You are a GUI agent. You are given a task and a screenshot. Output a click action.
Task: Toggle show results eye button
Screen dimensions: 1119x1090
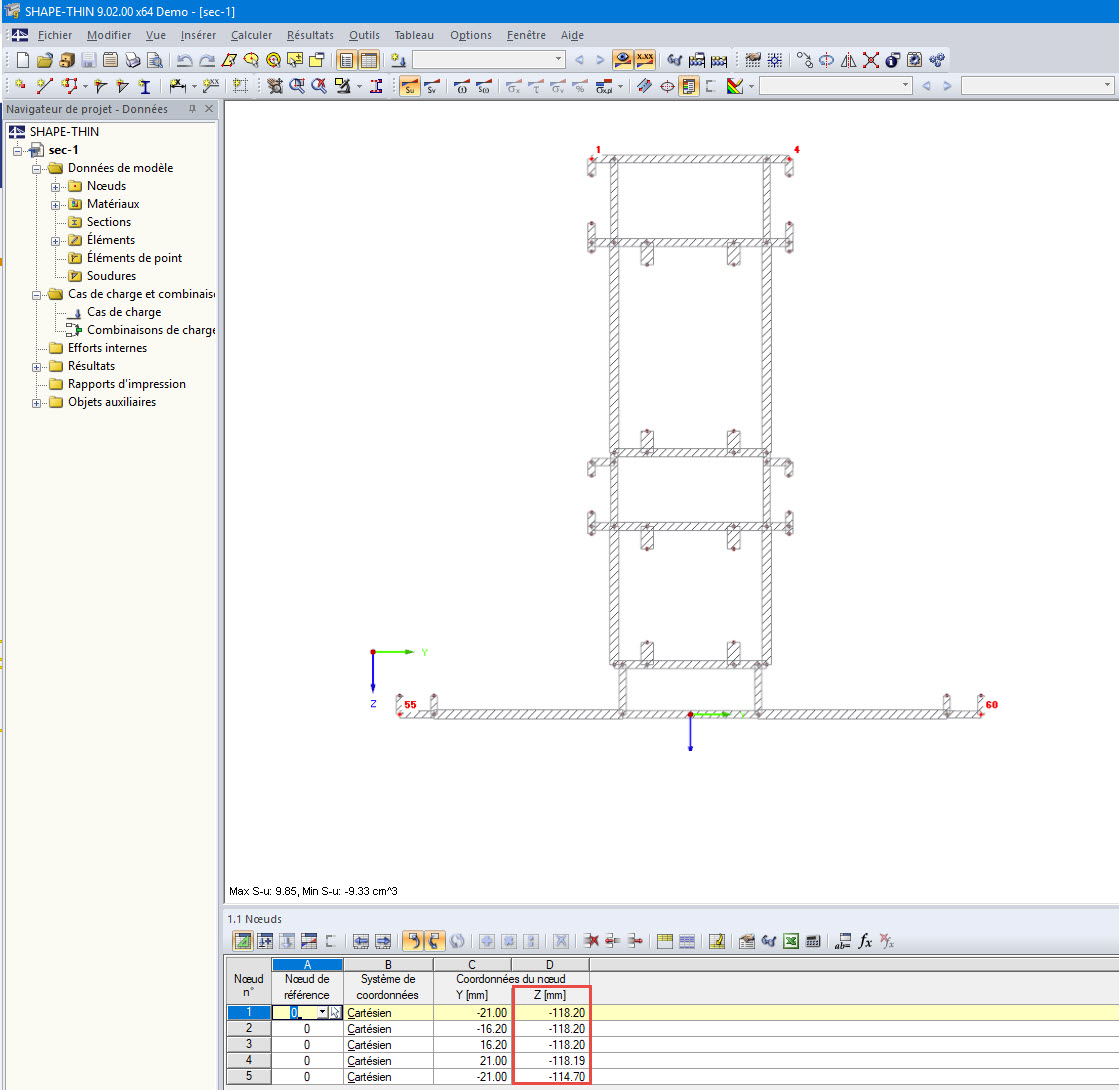pyautogui.click(x=622, y=60)
